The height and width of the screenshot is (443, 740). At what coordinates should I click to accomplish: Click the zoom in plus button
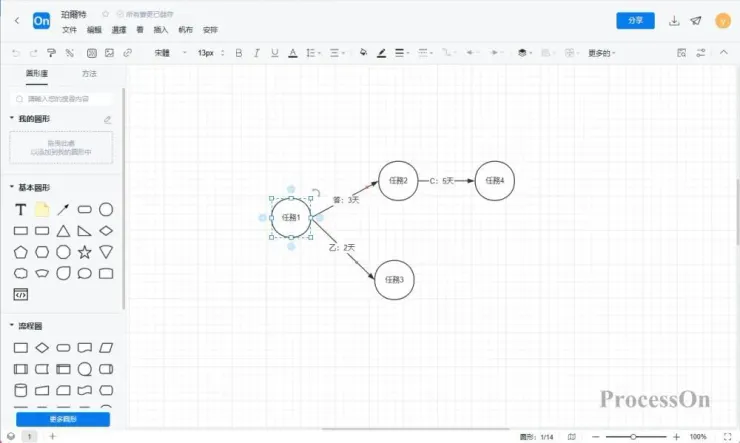pos(676,437)
